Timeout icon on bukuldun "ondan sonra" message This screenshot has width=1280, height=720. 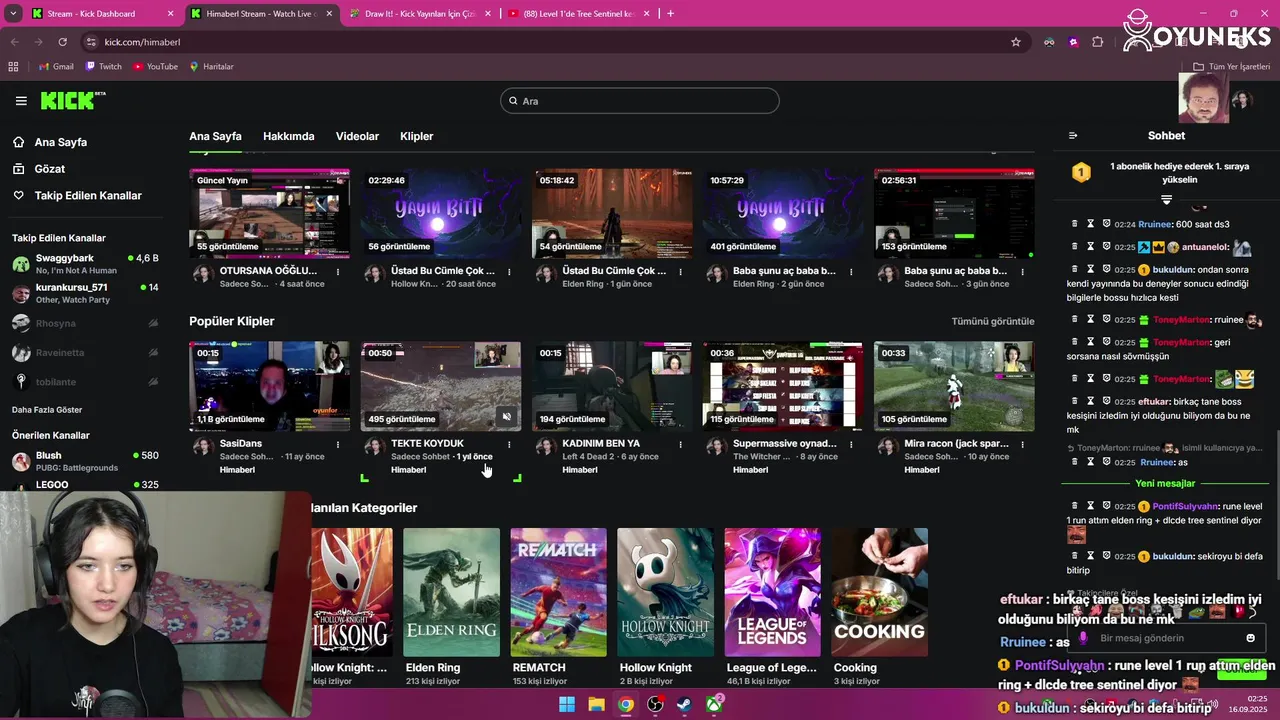click(1091, 270)
